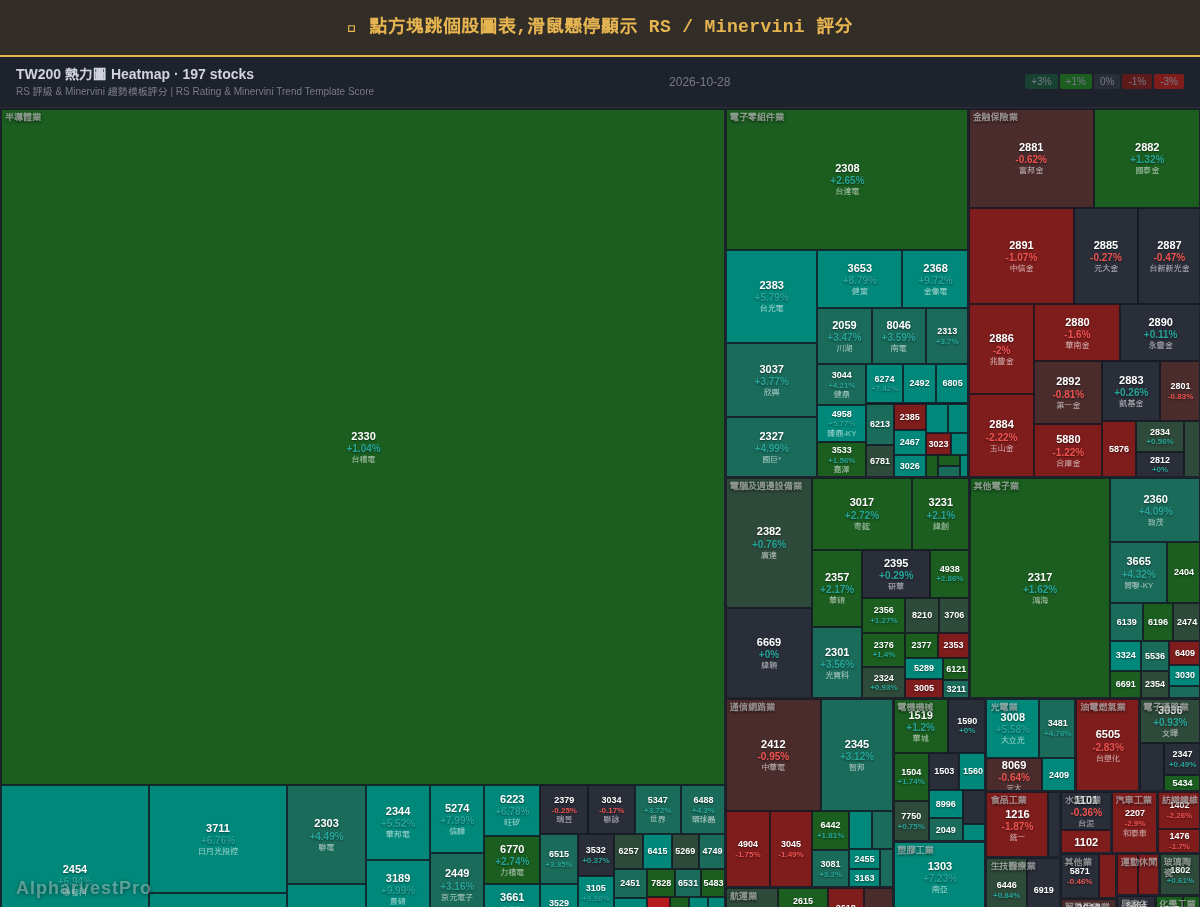1200x907 pixels.
Task: Click the +1% legend swatch
Action: coord(1076,82)
